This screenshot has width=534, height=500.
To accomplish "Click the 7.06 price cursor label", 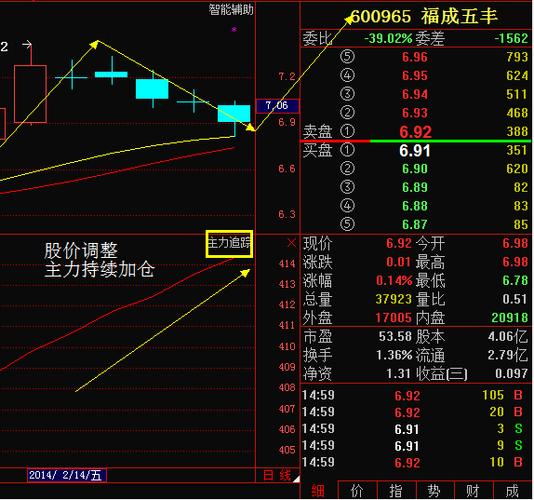I will pos(277,106).
